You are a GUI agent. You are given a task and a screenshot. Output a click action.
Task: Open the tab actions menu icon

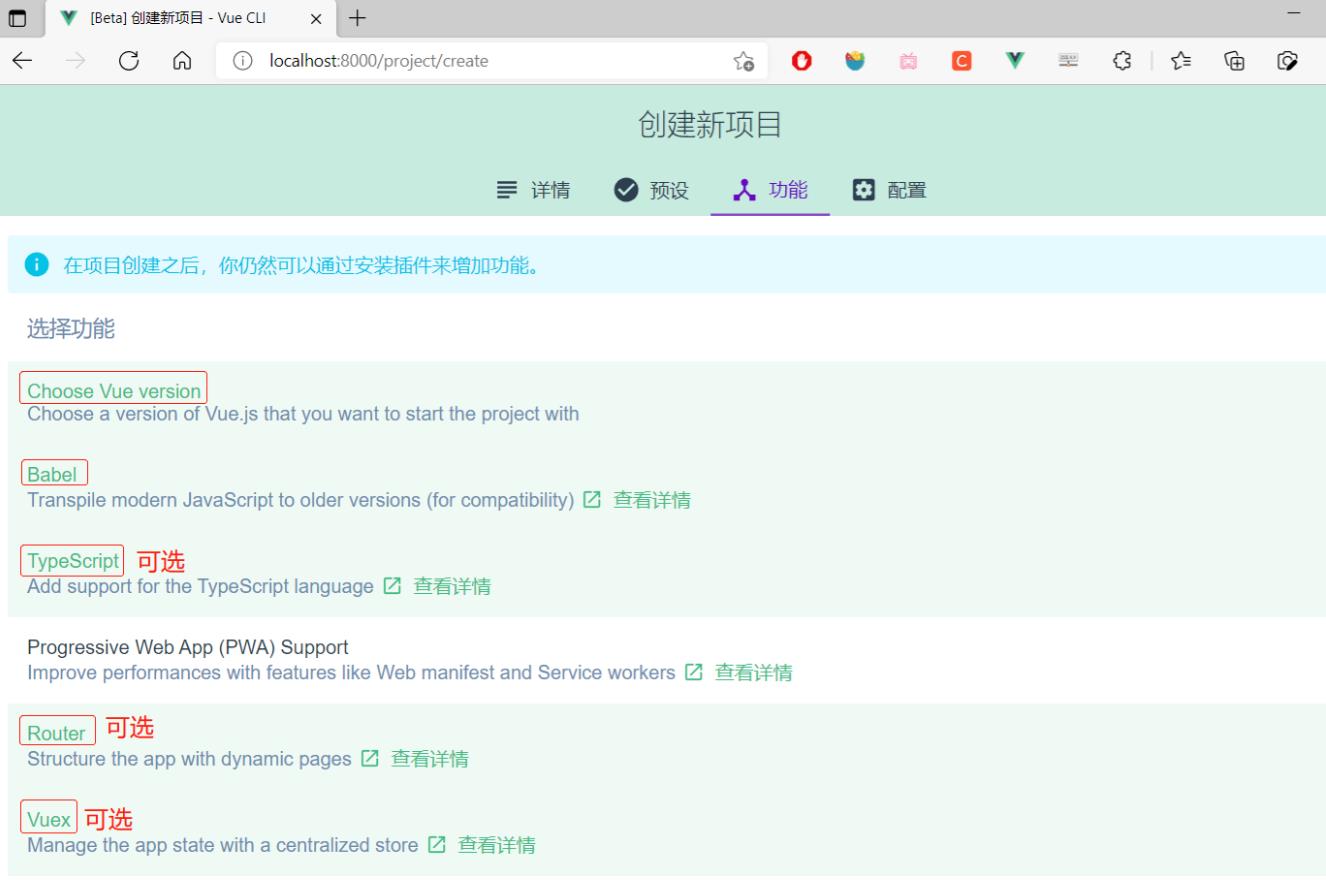17,18
